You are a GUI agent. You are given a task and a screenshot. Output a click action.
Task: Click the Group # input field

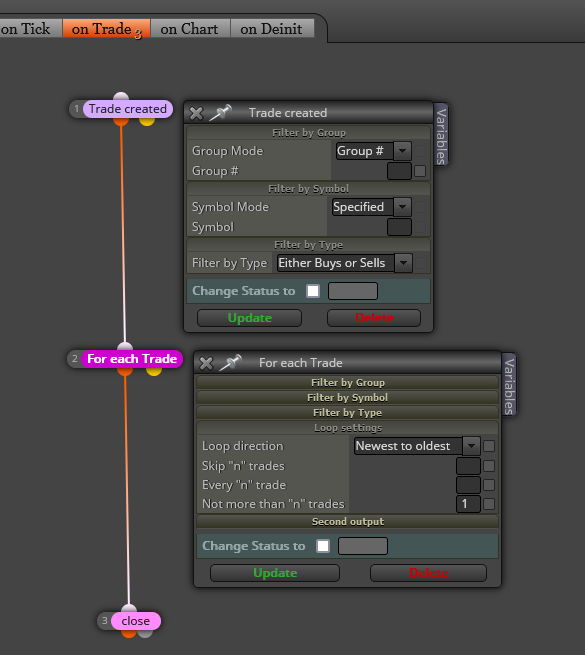click(x=399, y=171)
